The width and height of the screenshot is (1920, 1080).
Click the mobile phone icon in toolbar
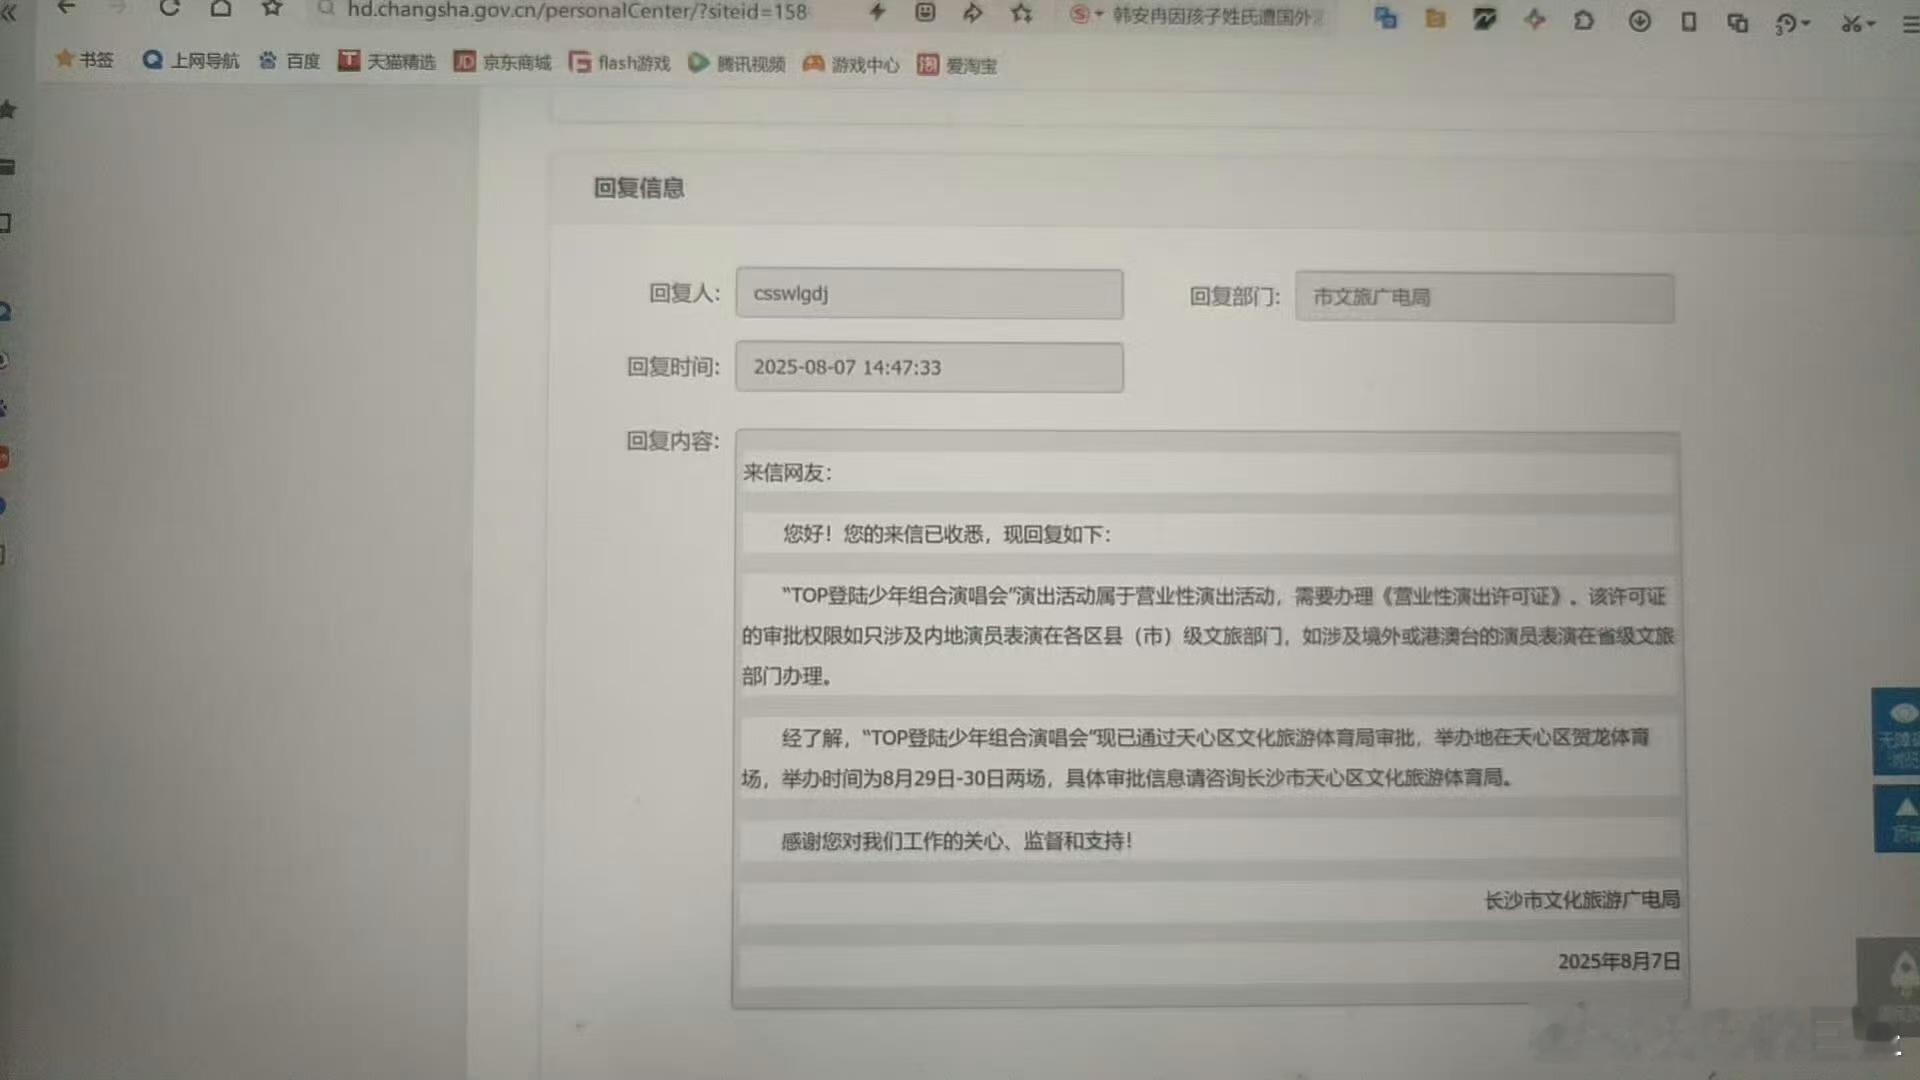(1689, 21)
